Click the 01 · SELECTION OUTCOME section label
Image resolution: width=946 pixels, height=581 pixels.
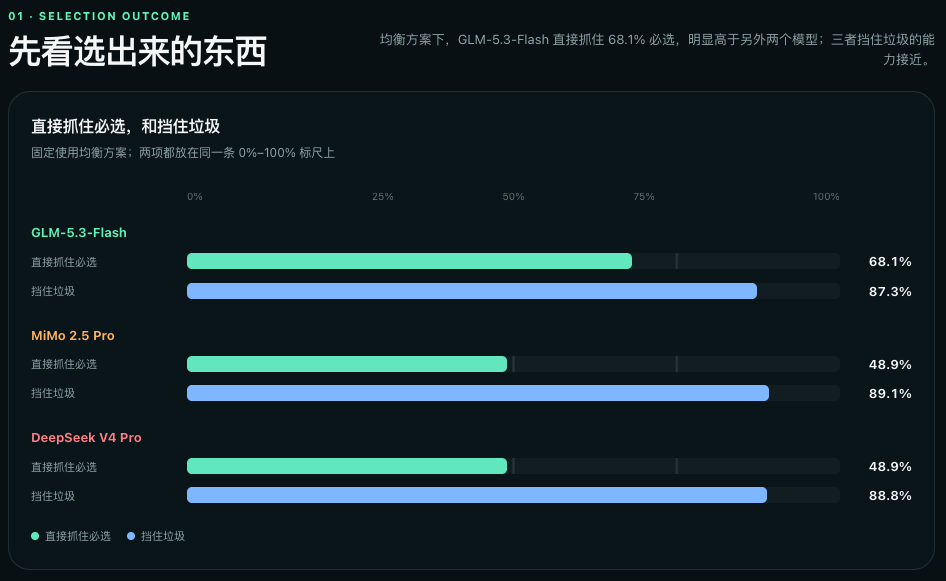[x=99, y=16]
